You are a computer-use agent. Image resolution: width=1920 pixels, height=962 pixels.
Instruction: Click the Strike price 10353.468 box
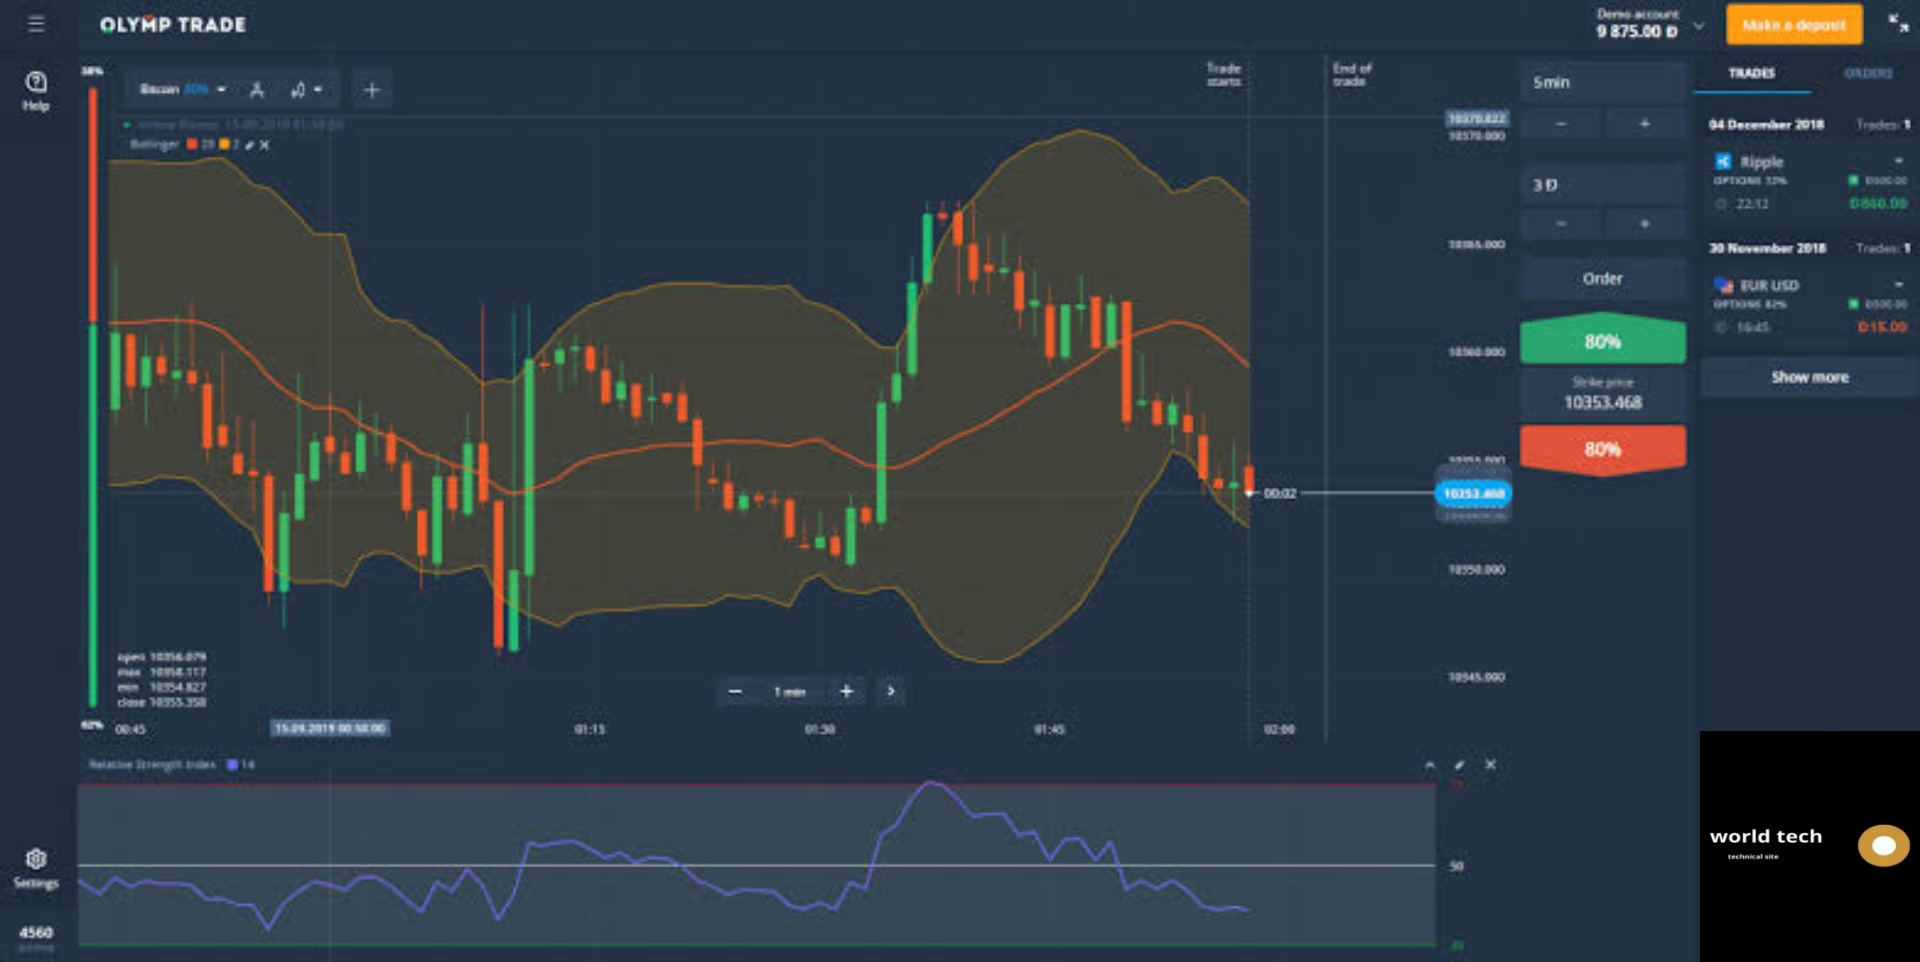pyautogui.click(x=1603, y=394)
